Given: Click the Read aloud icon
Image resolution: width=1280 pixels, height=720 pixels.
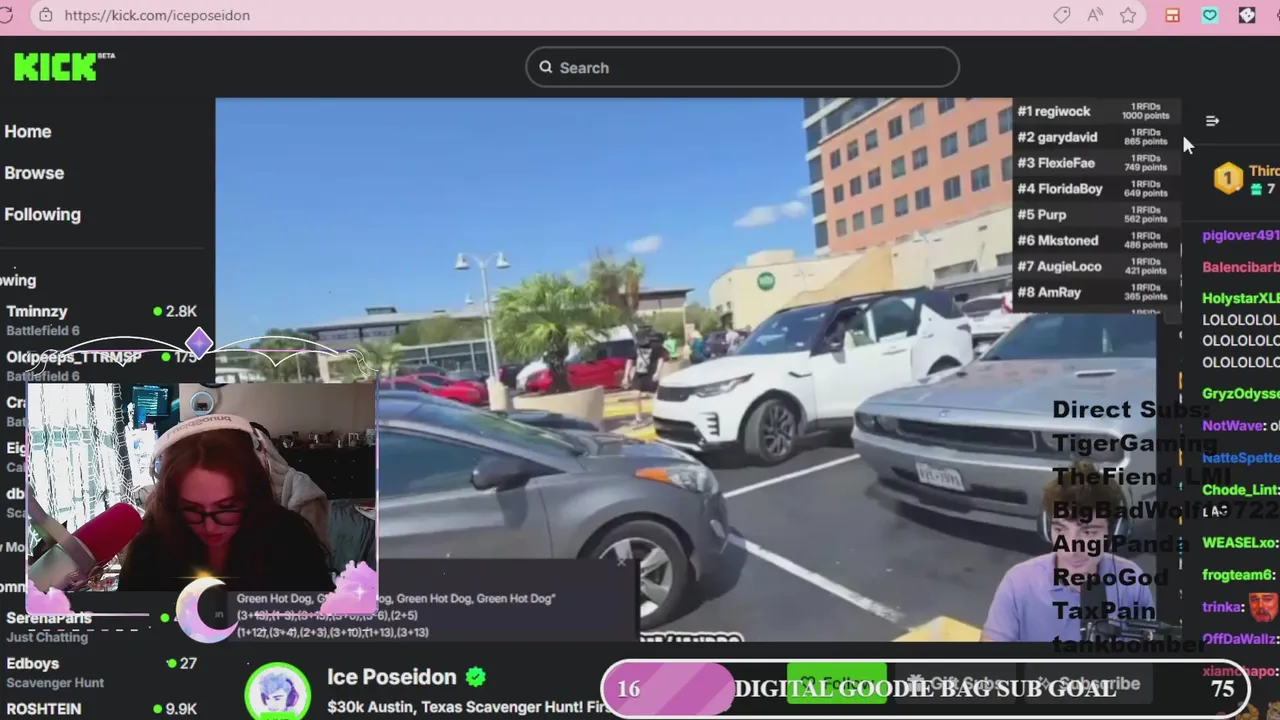Looking at the screenshot, I should [1095, 15].
